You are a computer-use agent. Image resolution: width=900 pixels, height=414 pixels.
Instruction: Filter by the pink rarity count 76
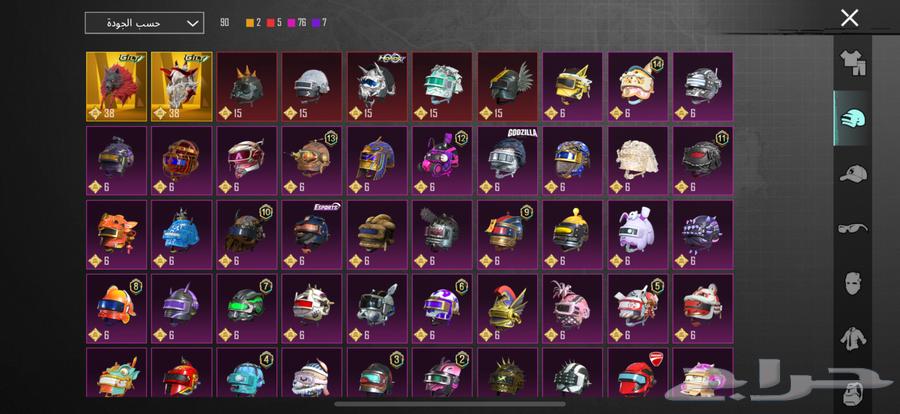[297, 23]
